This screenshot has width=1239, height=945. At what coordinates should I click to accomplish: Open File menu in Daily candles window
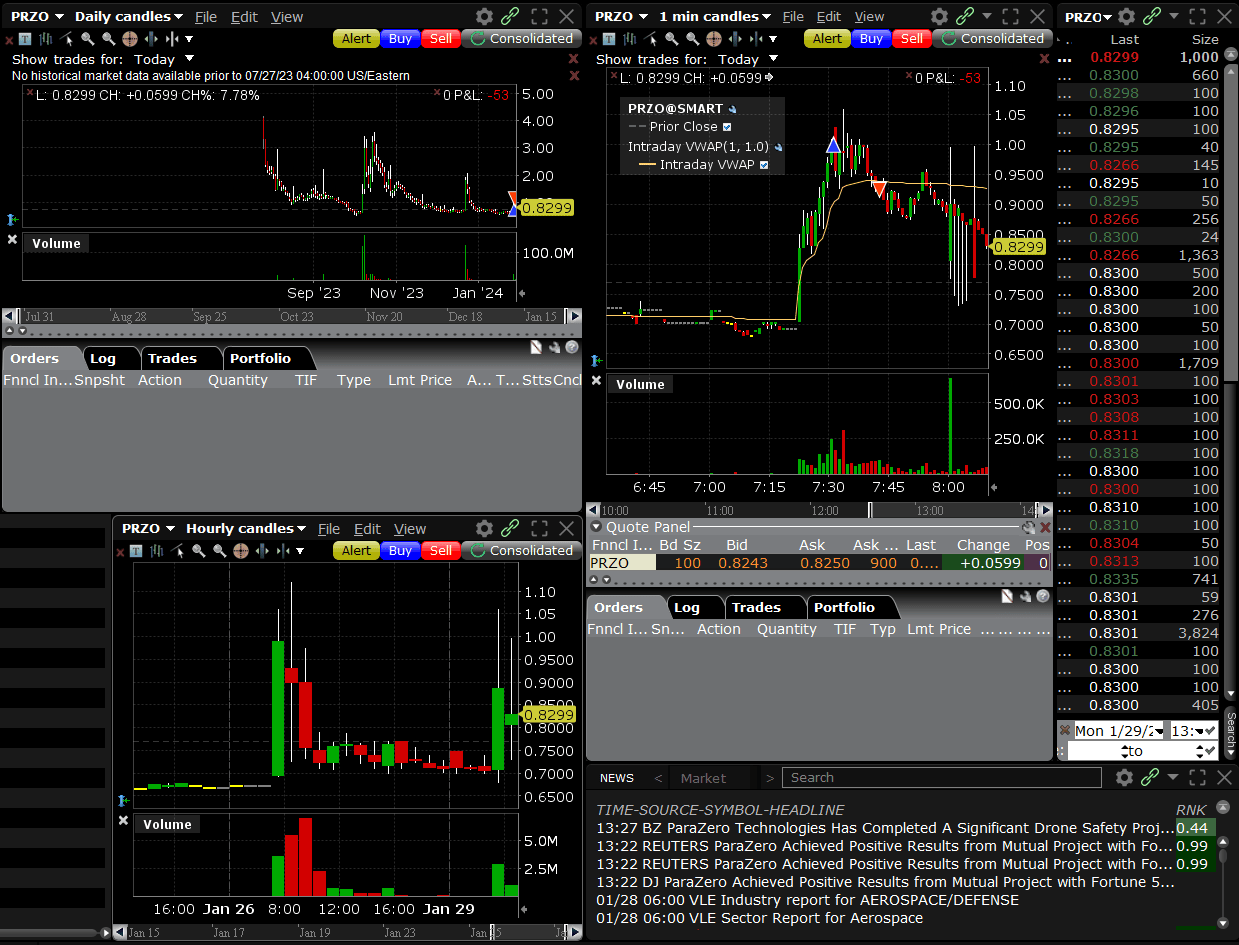(206, 17)
